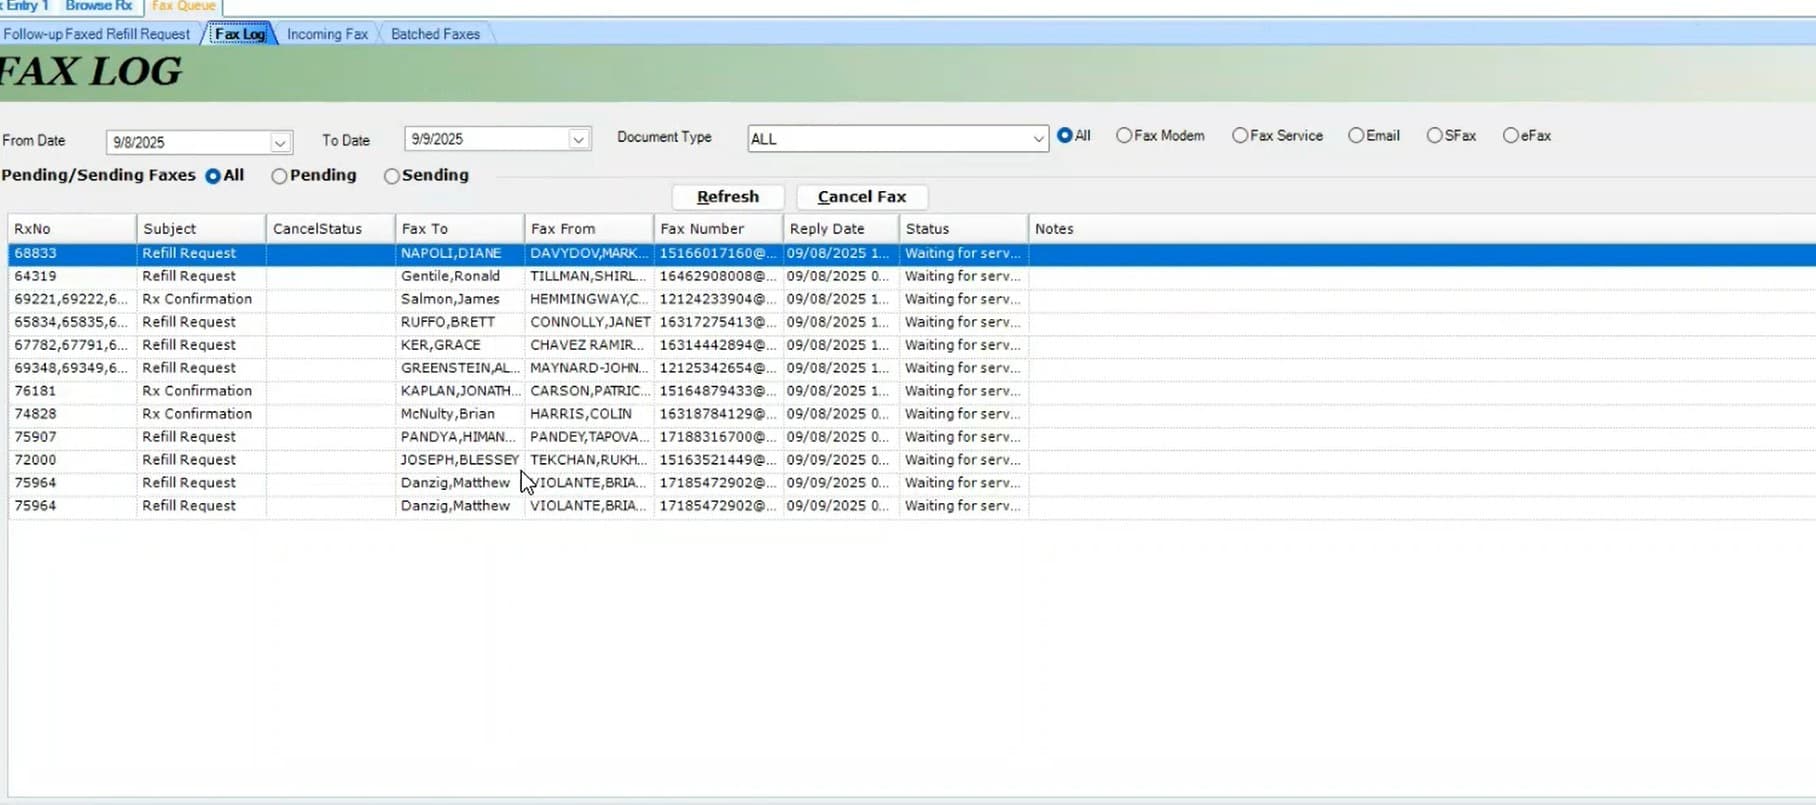Select the row with RxNo 64319
1816x805 pixels.
pos(912,277)
